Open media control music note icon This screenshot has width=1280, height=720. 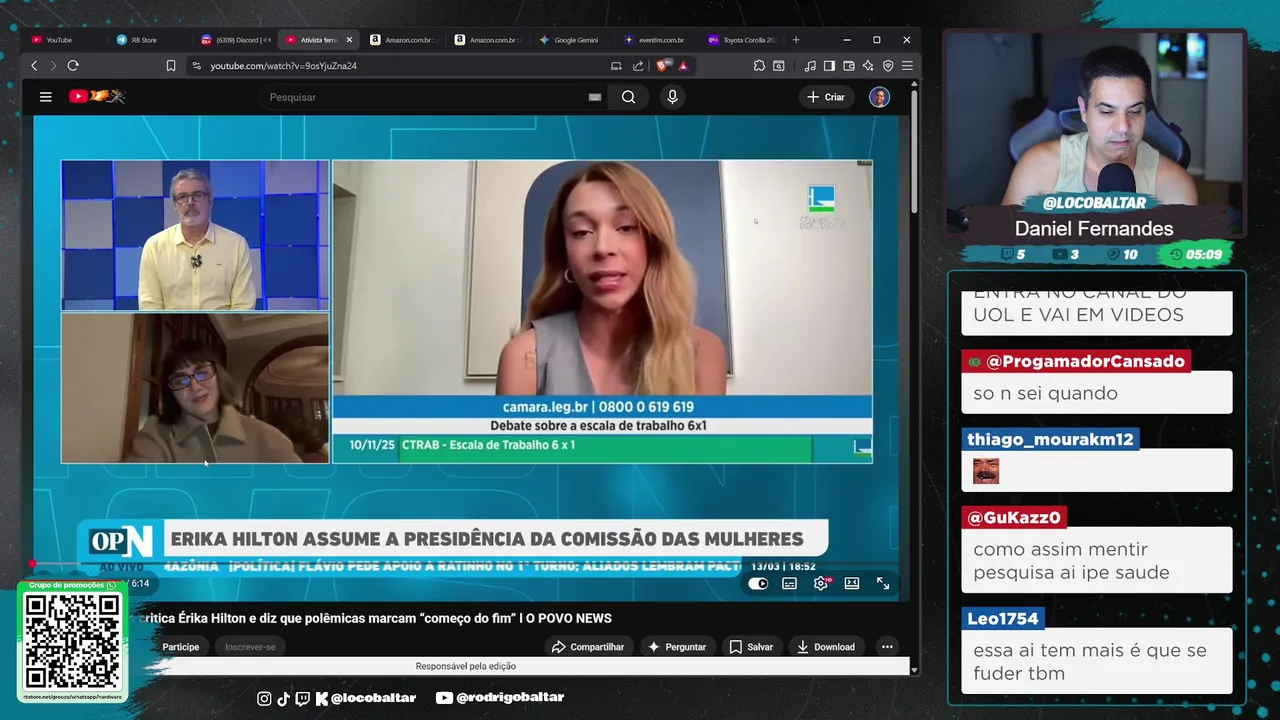(x=810, y=66)
